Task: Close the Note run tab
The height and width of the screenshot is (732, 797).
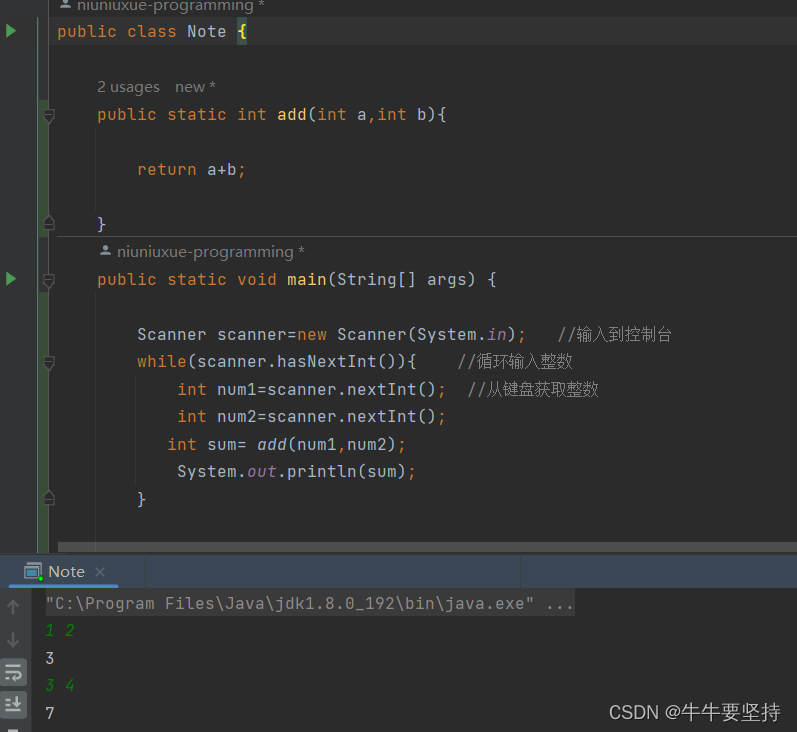Action: click(x=100, y=572)
